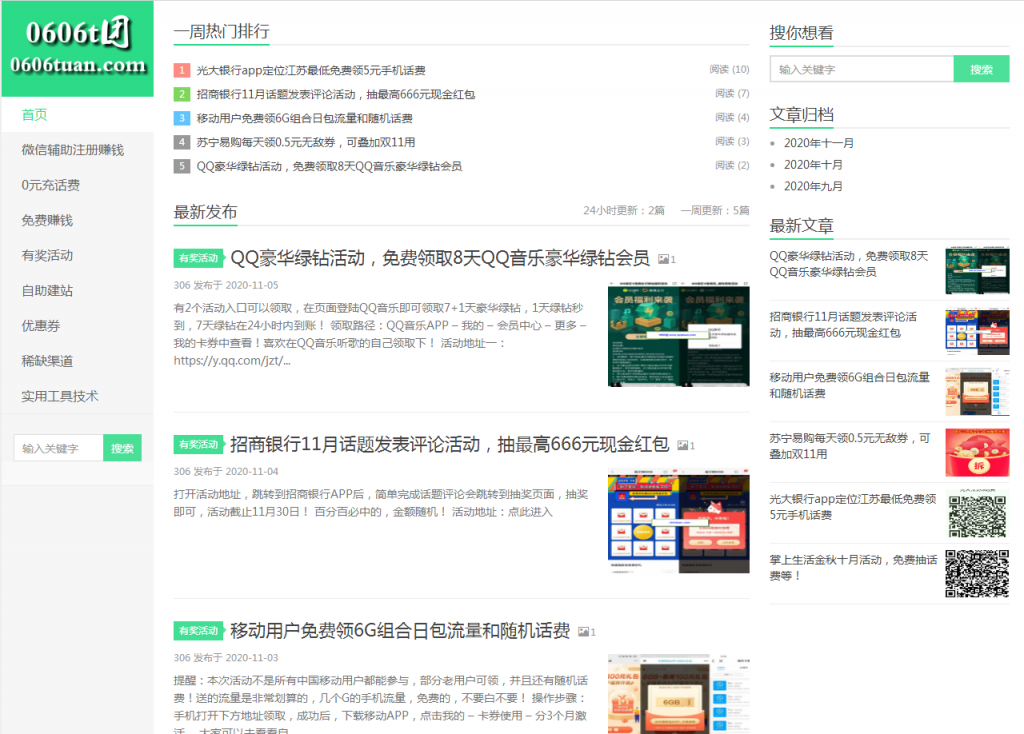Go to the 0元充话费 category
1024x734 pixels.
pyautogui.click(x=50, y=185)
